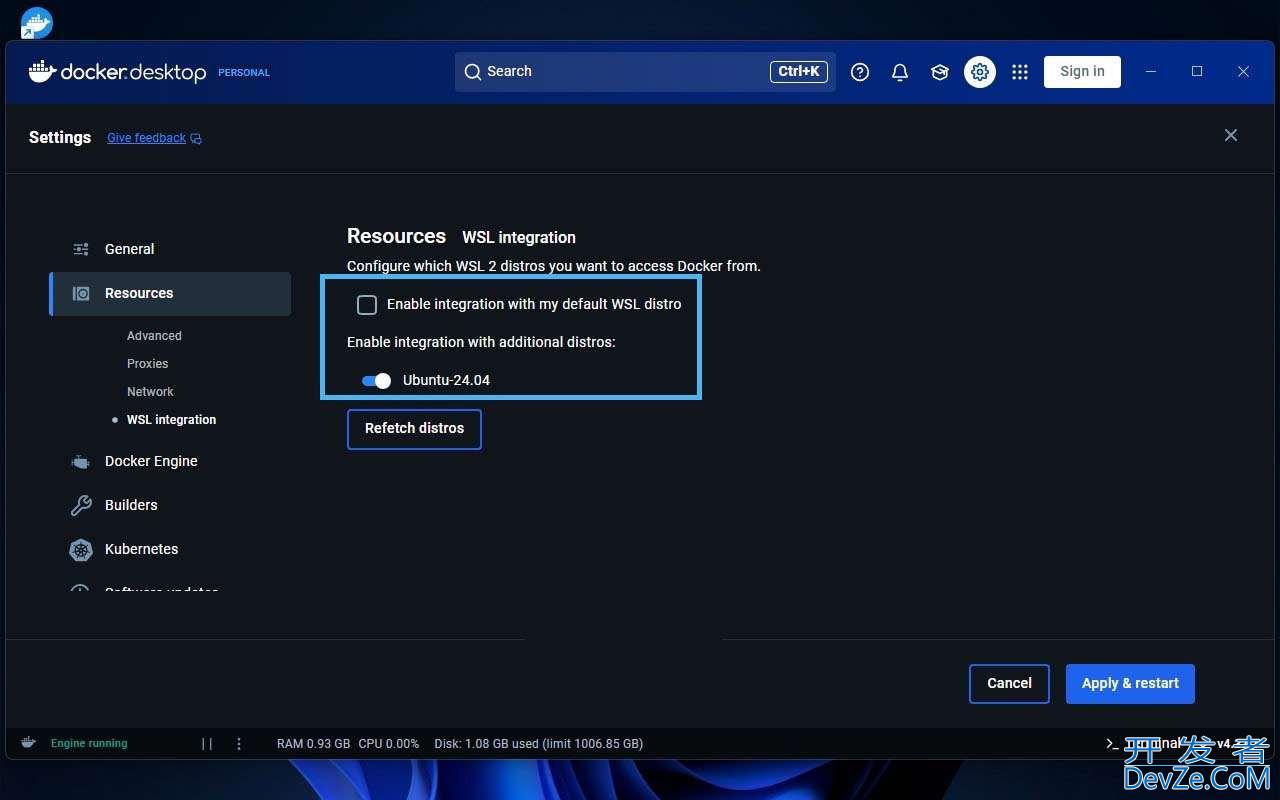The width and height of the screenshot is (1280, 800).
Task: Click the Ubuntu-24.04 distro label
Action: point(446,380)
